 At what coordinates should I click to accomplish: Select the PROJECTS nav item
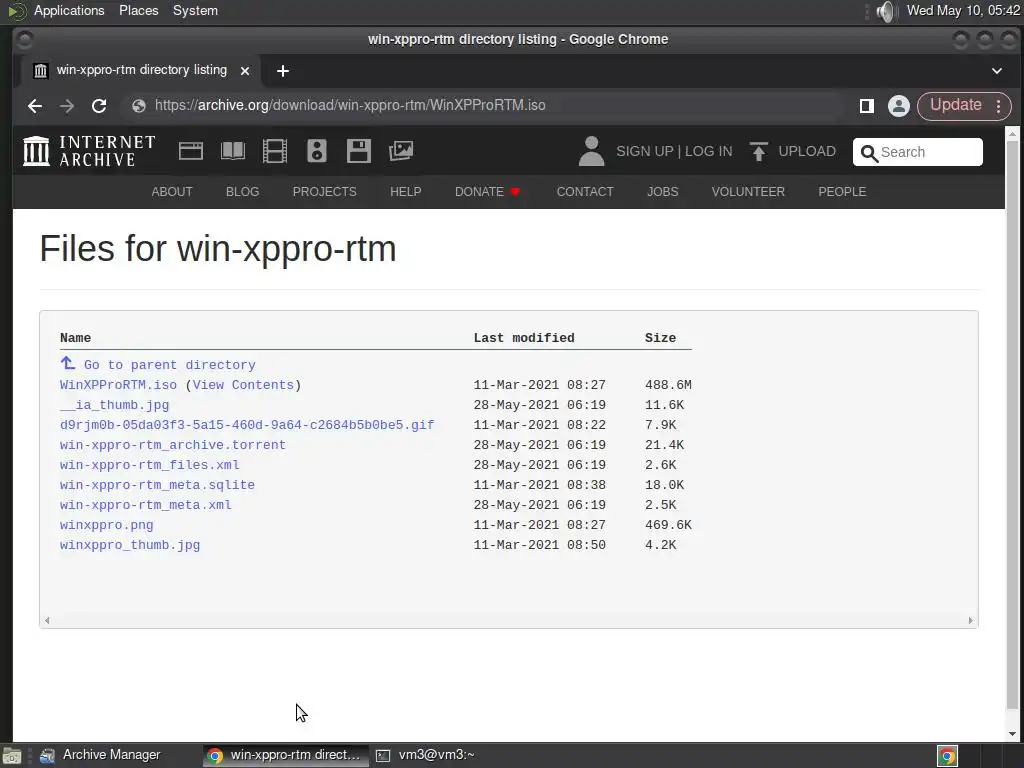point(325,192)
